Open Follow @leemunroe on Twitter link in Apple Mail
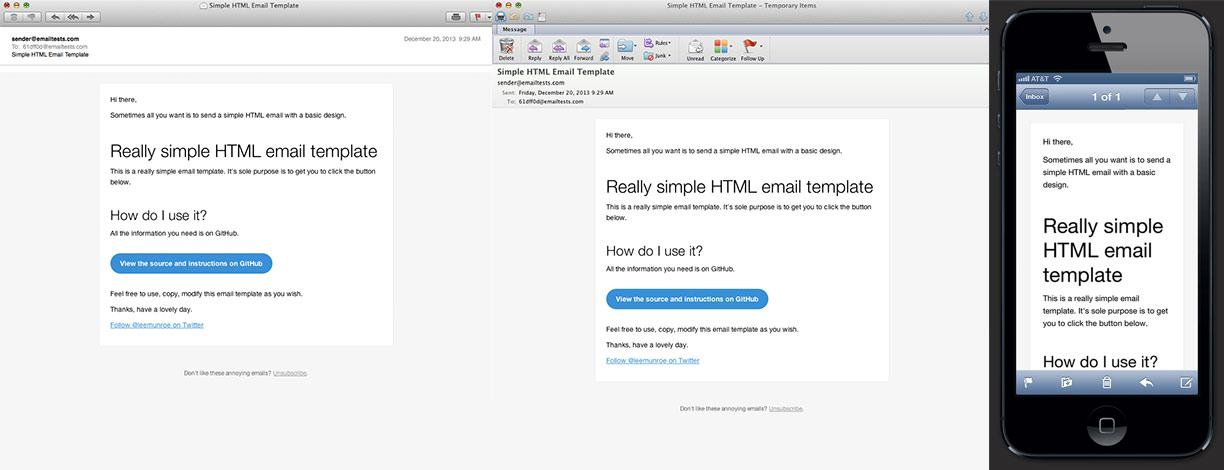Viewport: 1224px width, 470px height. point(157,325)
